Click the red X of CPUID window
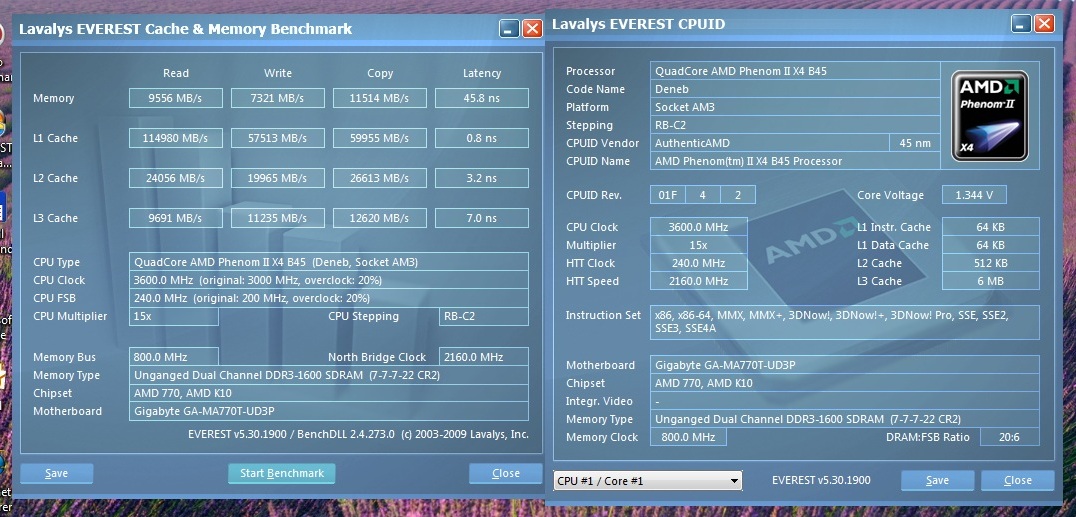This screenshot has width=1076, height=517. click(1044, 24)
